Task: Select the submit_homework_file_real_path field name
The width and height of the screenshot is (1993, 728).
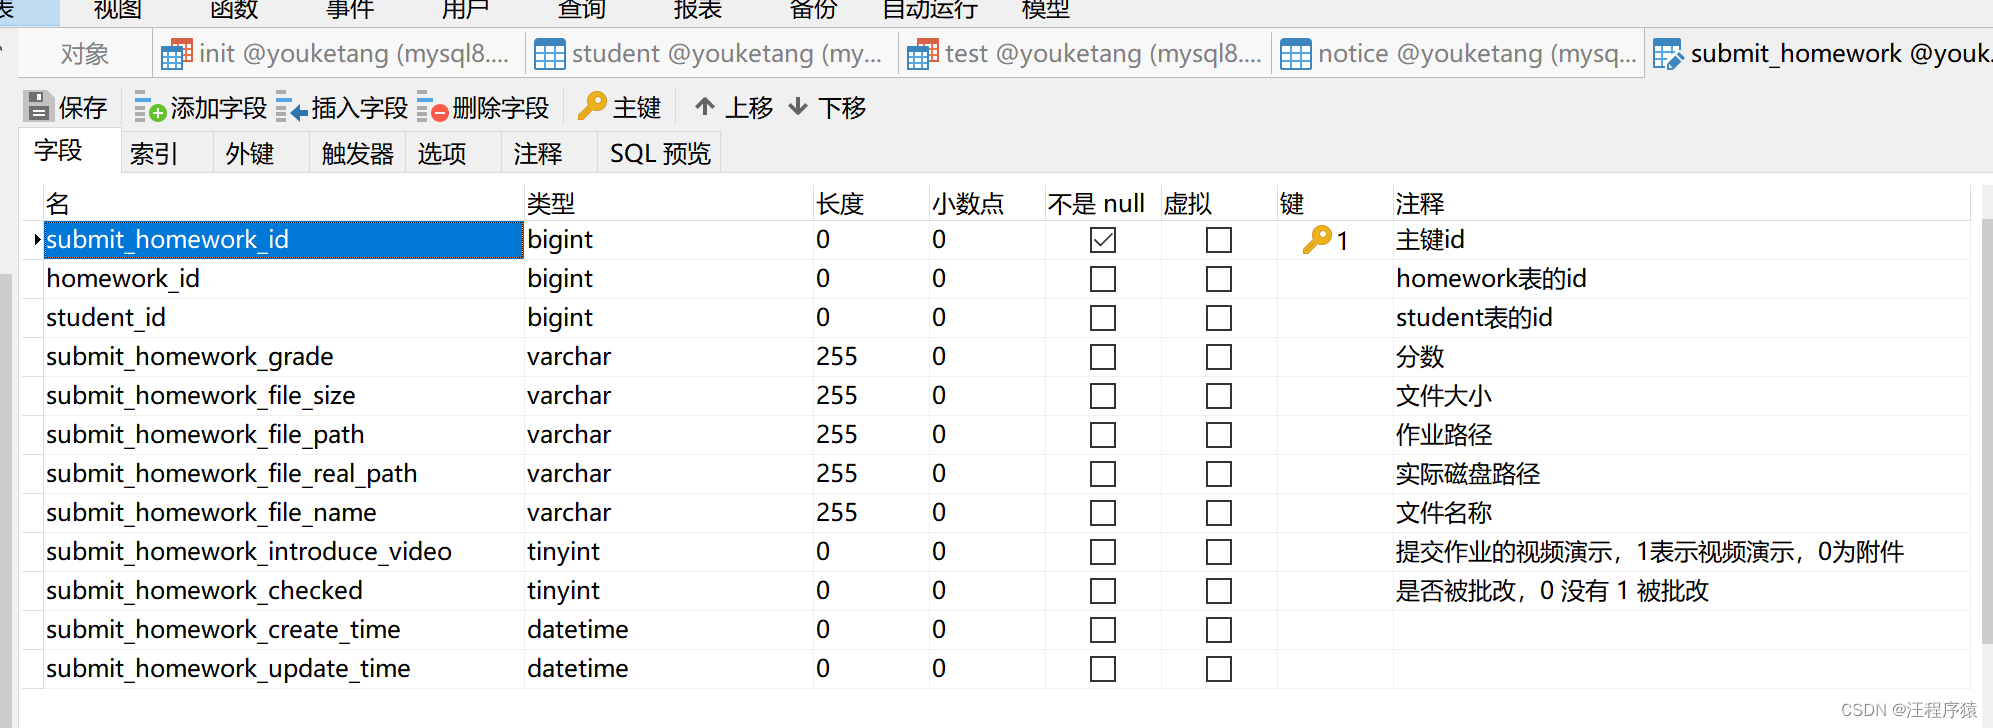Action: click(284, 474)
